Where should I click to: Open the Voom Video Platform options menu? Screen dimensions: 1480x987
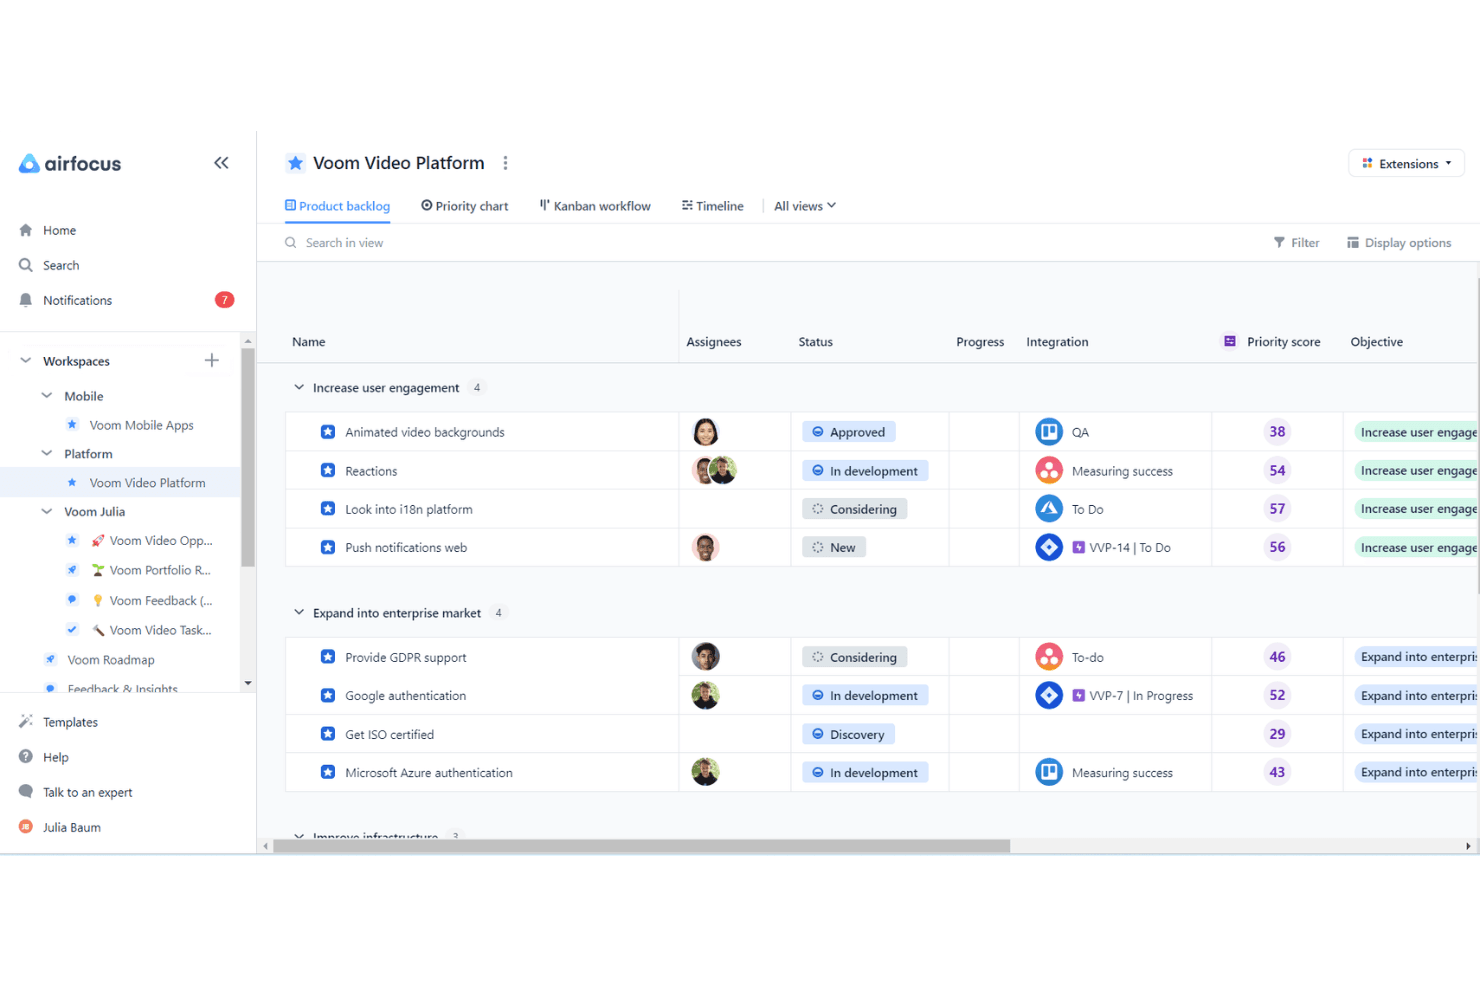point(505,163)
